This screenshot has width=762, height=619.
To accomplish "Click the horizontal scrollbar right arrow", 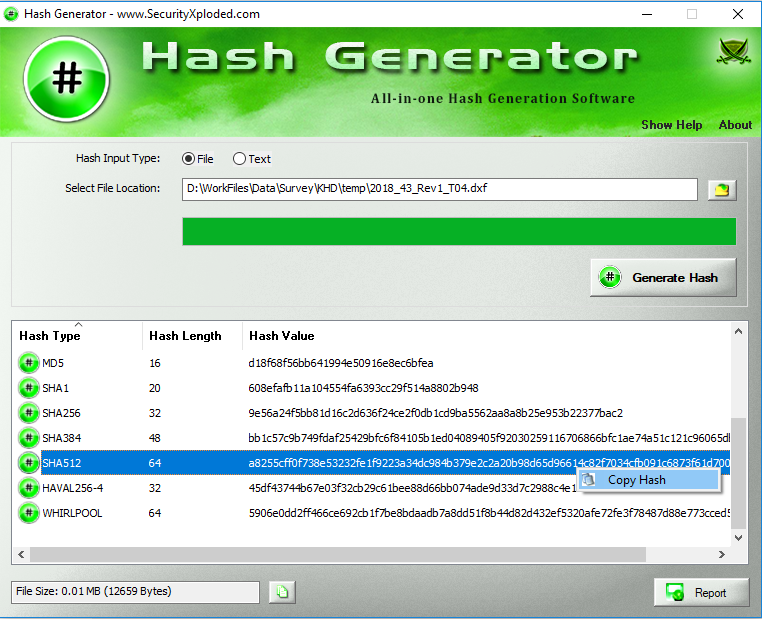I will click(722, 554).
